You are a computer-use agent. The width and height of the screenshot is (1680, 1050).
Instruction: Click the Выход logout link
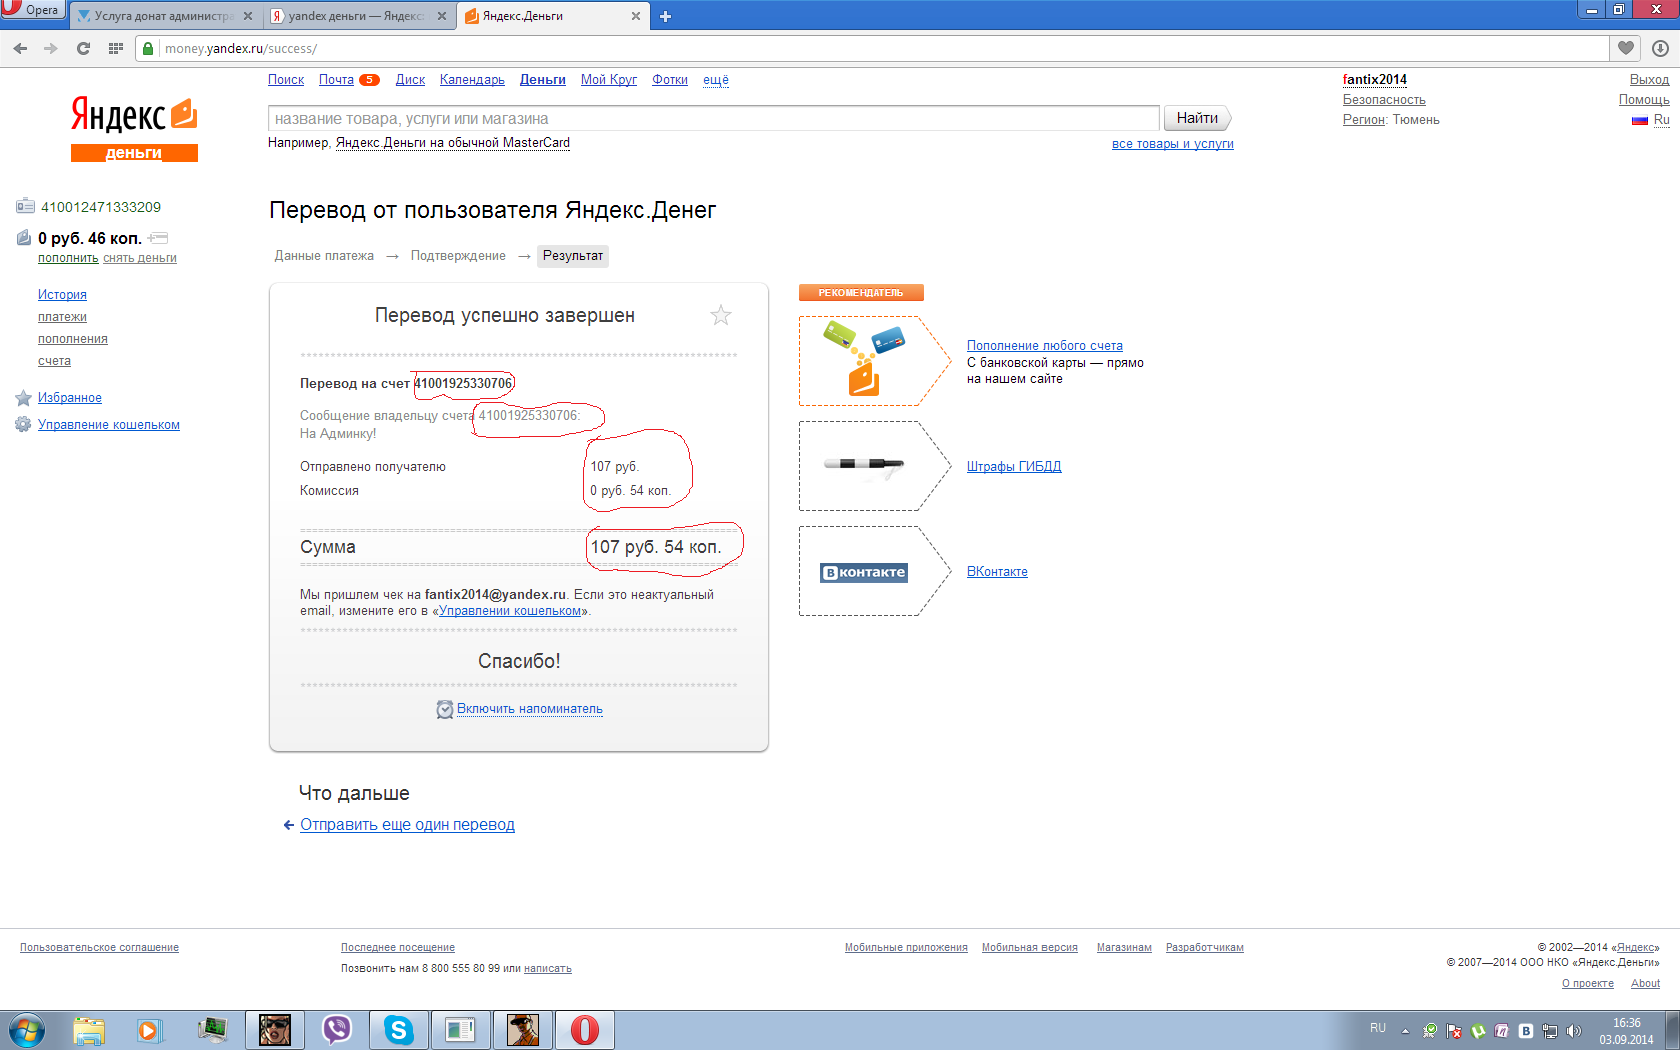click(x=1649, y=80)
